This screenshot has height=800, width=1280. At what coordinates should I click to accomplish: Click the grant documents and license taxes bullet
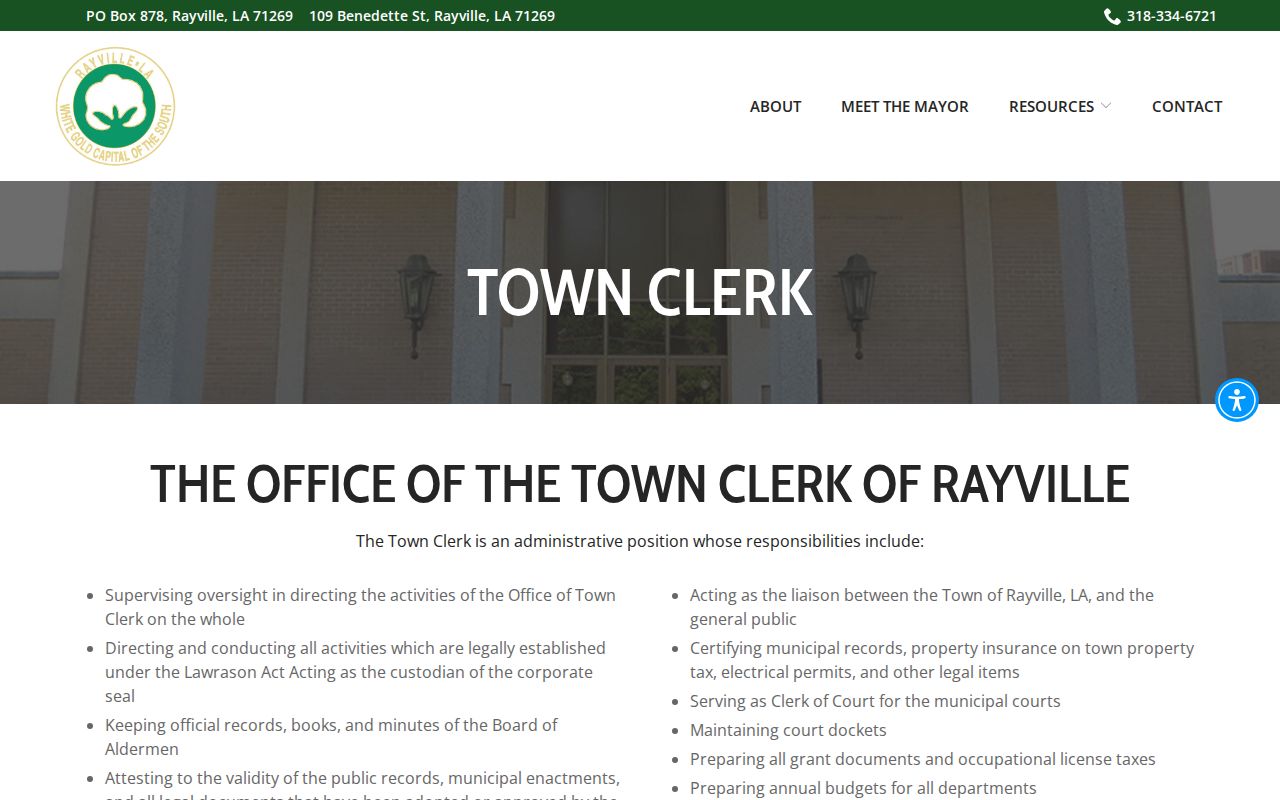pyautogui.click(x=922, y=759)
